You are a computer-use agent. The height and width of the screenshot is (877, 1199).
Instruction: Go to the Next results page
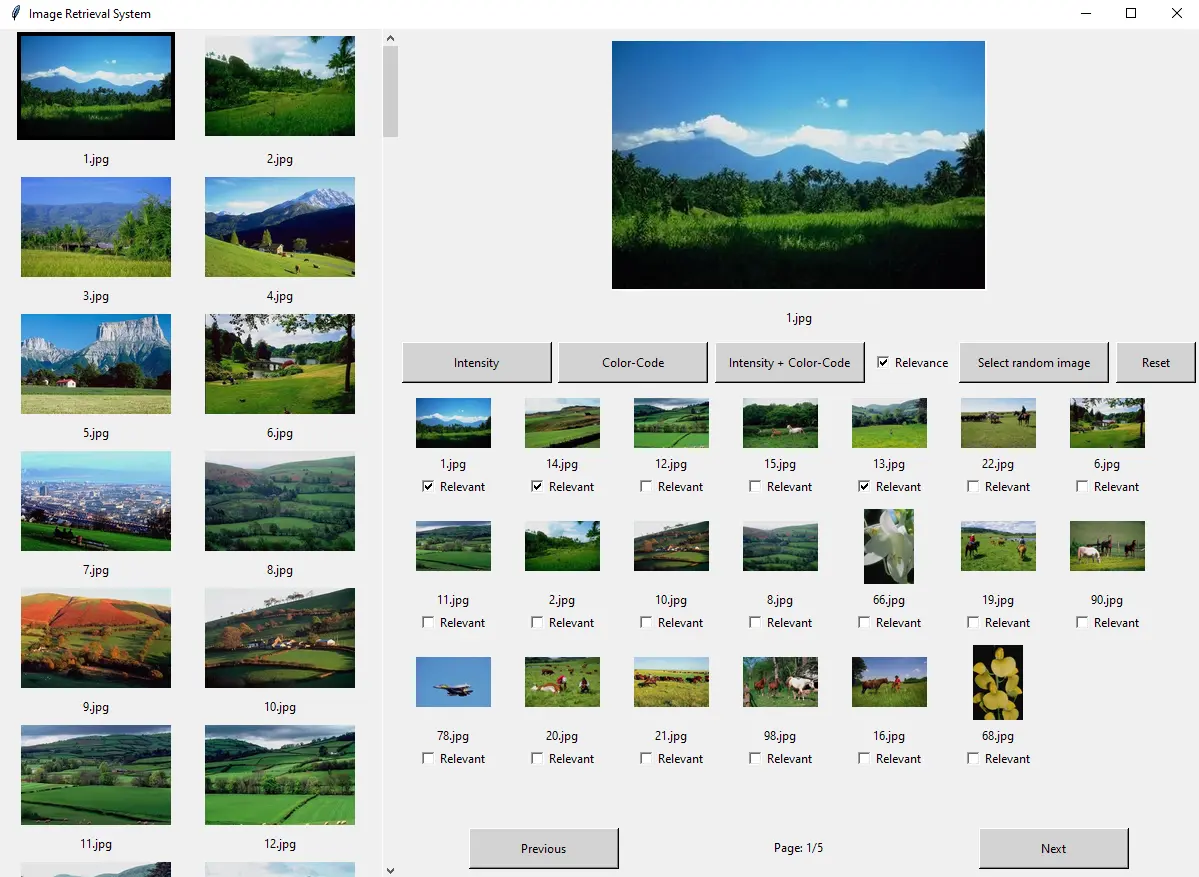point(1053,848)
